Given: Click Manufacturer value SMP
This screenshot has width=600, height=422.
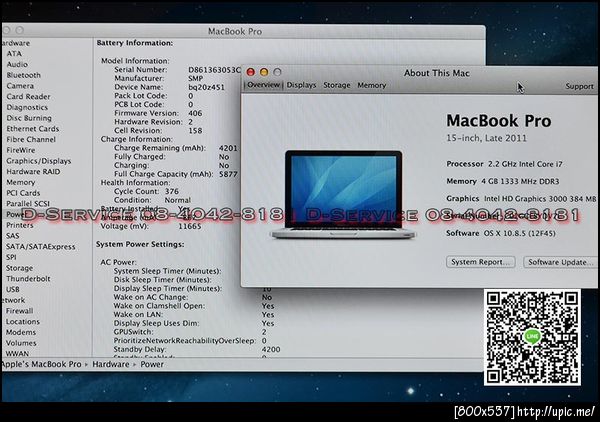Looking at the screenshot, I should pyautogui.click(x=196, y=78).
